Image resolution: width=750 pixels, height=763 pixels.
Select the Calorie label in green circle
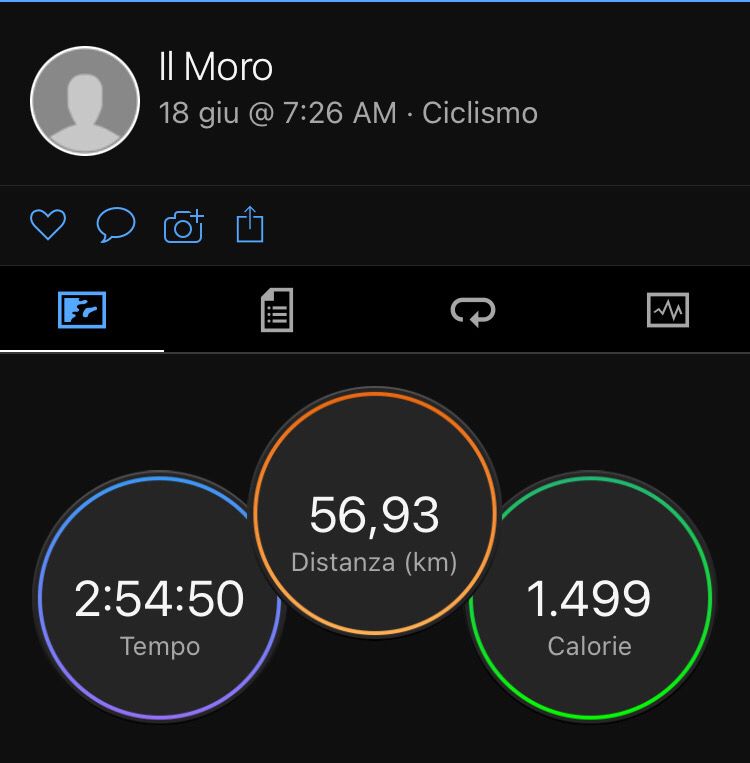pos(589,646)
